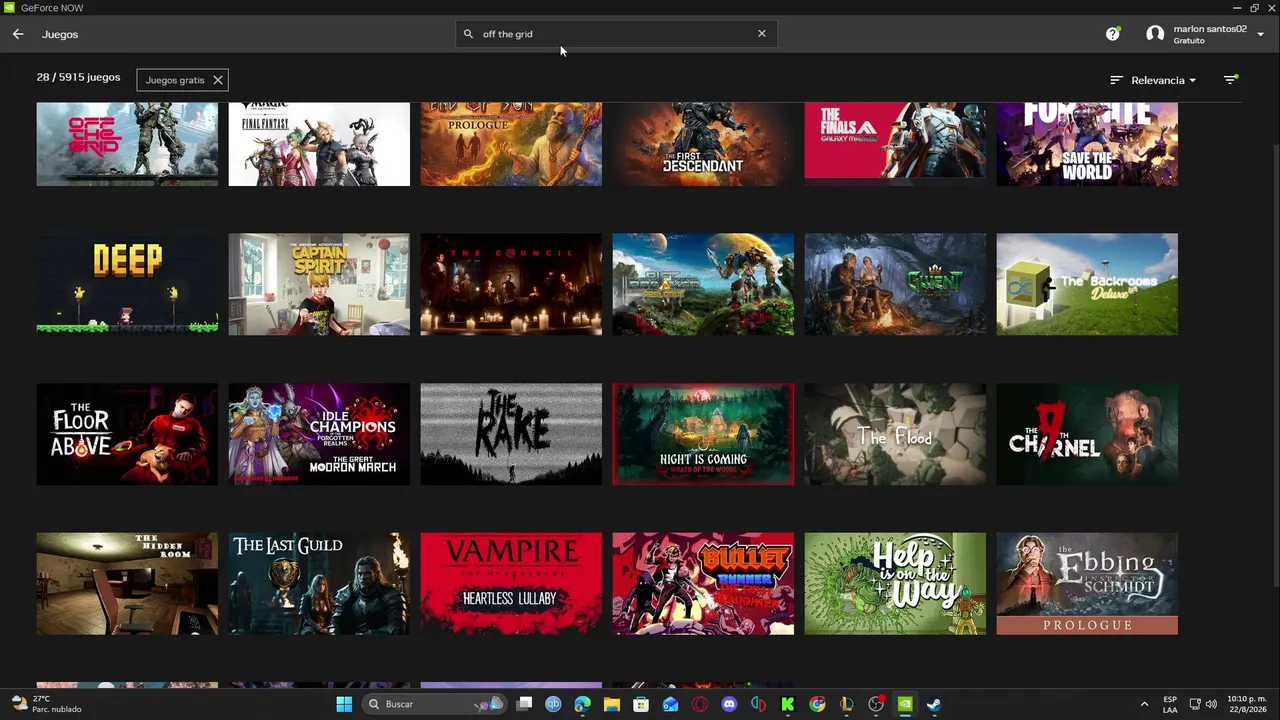
Task: Show hidden system tray icons
Action: (x=1144, y=704)
